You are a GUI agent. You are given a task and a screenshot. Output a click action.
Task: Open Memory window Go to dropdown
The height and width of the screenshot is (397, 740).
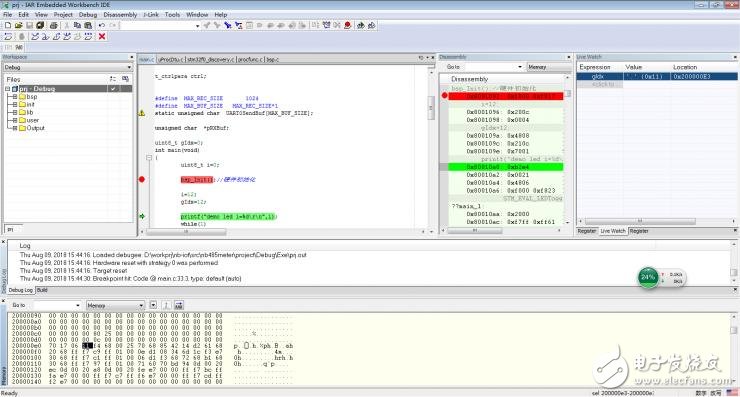click(x=78, y=305)
